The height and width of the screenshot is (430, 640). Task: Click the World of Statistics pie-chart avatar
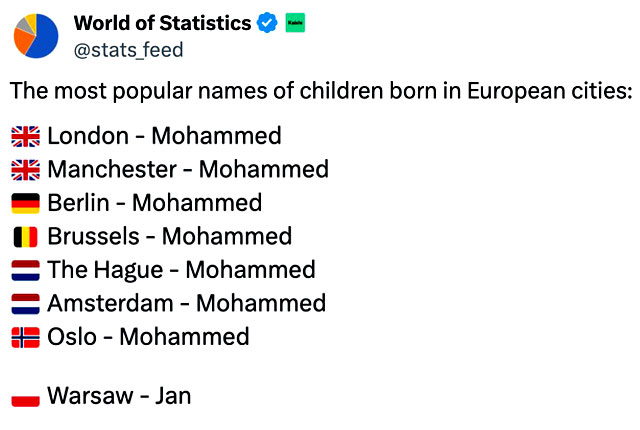(x=36, y=36)
